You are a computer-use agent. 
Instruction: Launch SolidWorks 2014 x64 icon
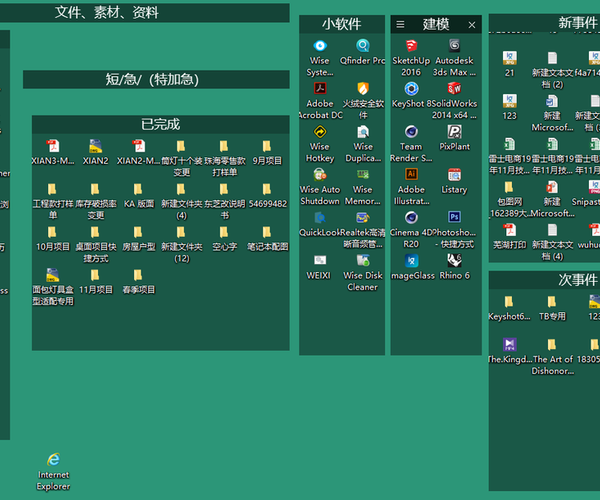coord(454,89)
